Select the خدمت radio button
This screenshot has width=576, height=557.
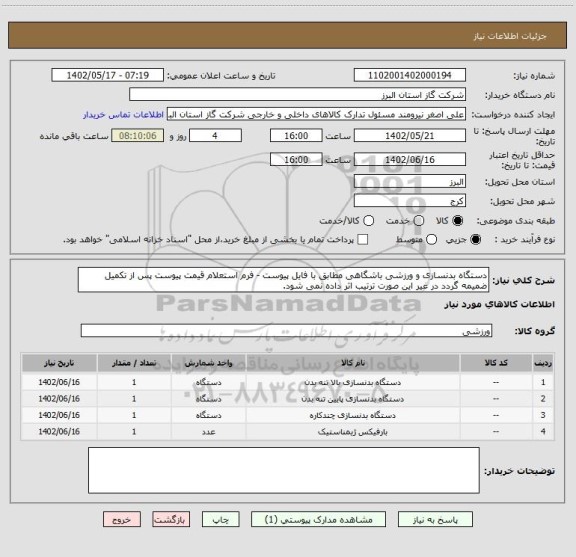419,221
